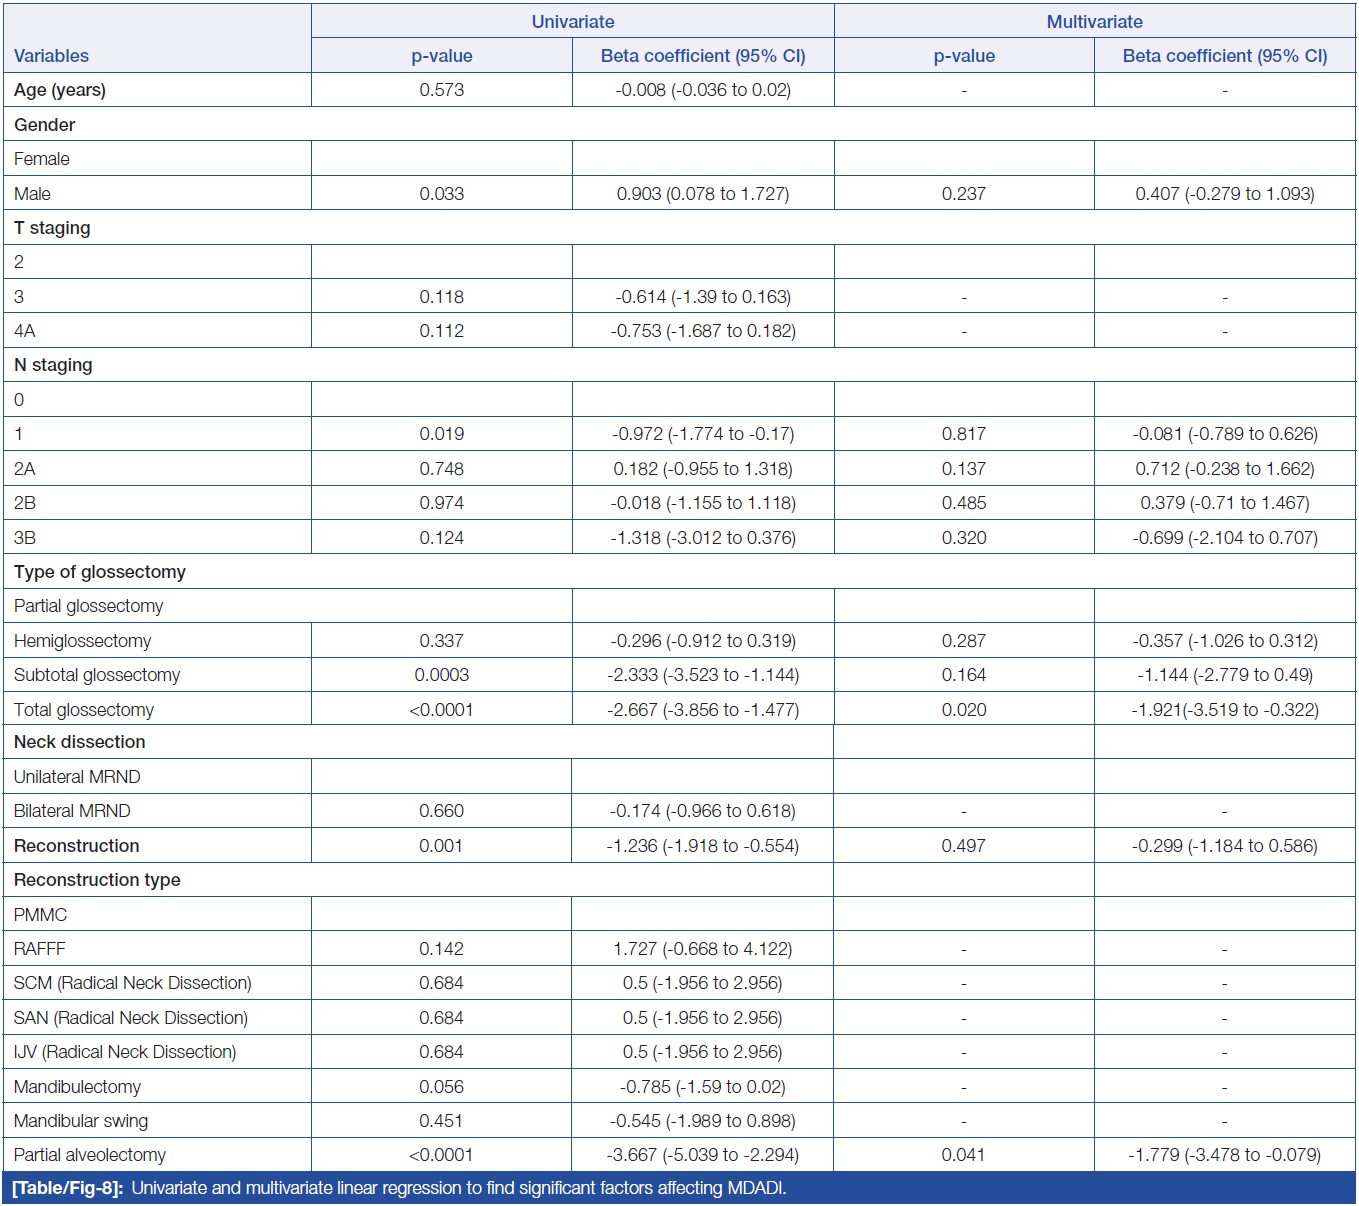
Task: Select the "Age (years)" row label
Action: 60,90
